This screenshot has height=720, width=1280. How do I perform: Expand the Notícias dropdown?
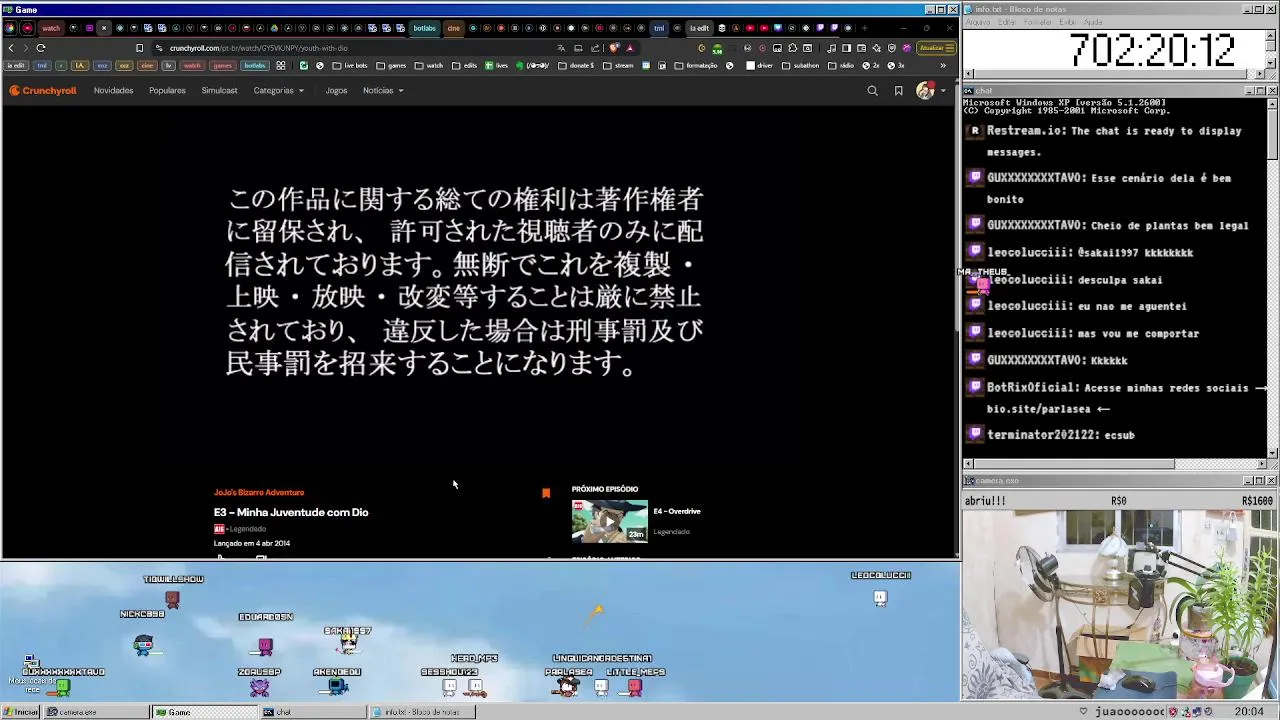pos(383,91)
